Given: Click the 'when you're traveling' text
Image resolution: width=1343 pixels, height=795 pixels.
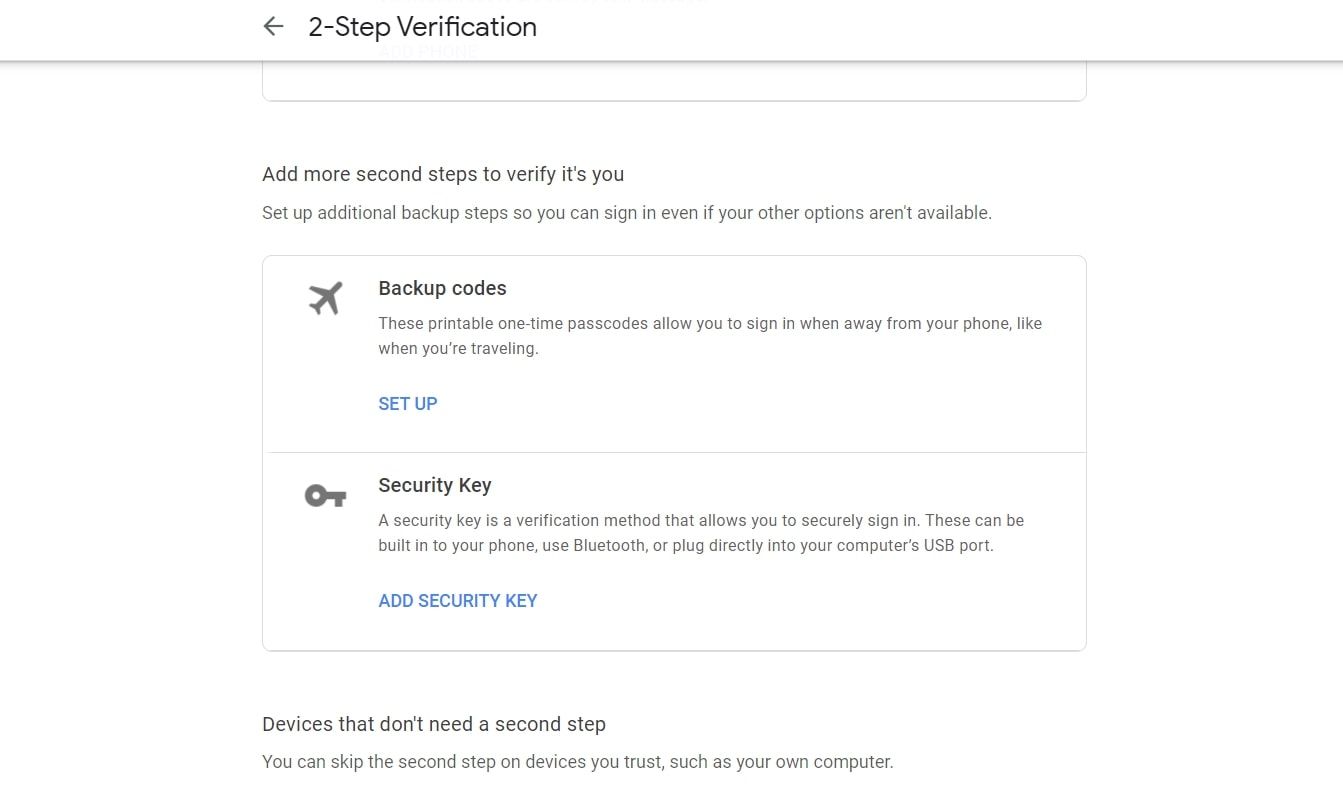Looking at the screenshot, I should (458, 349).
